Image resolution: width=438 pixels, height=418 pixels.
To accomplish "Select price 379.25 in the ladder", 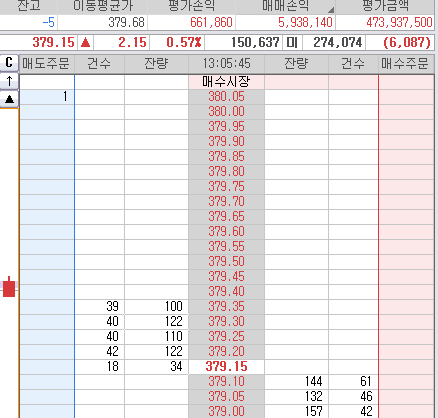I will coord(226,337).
